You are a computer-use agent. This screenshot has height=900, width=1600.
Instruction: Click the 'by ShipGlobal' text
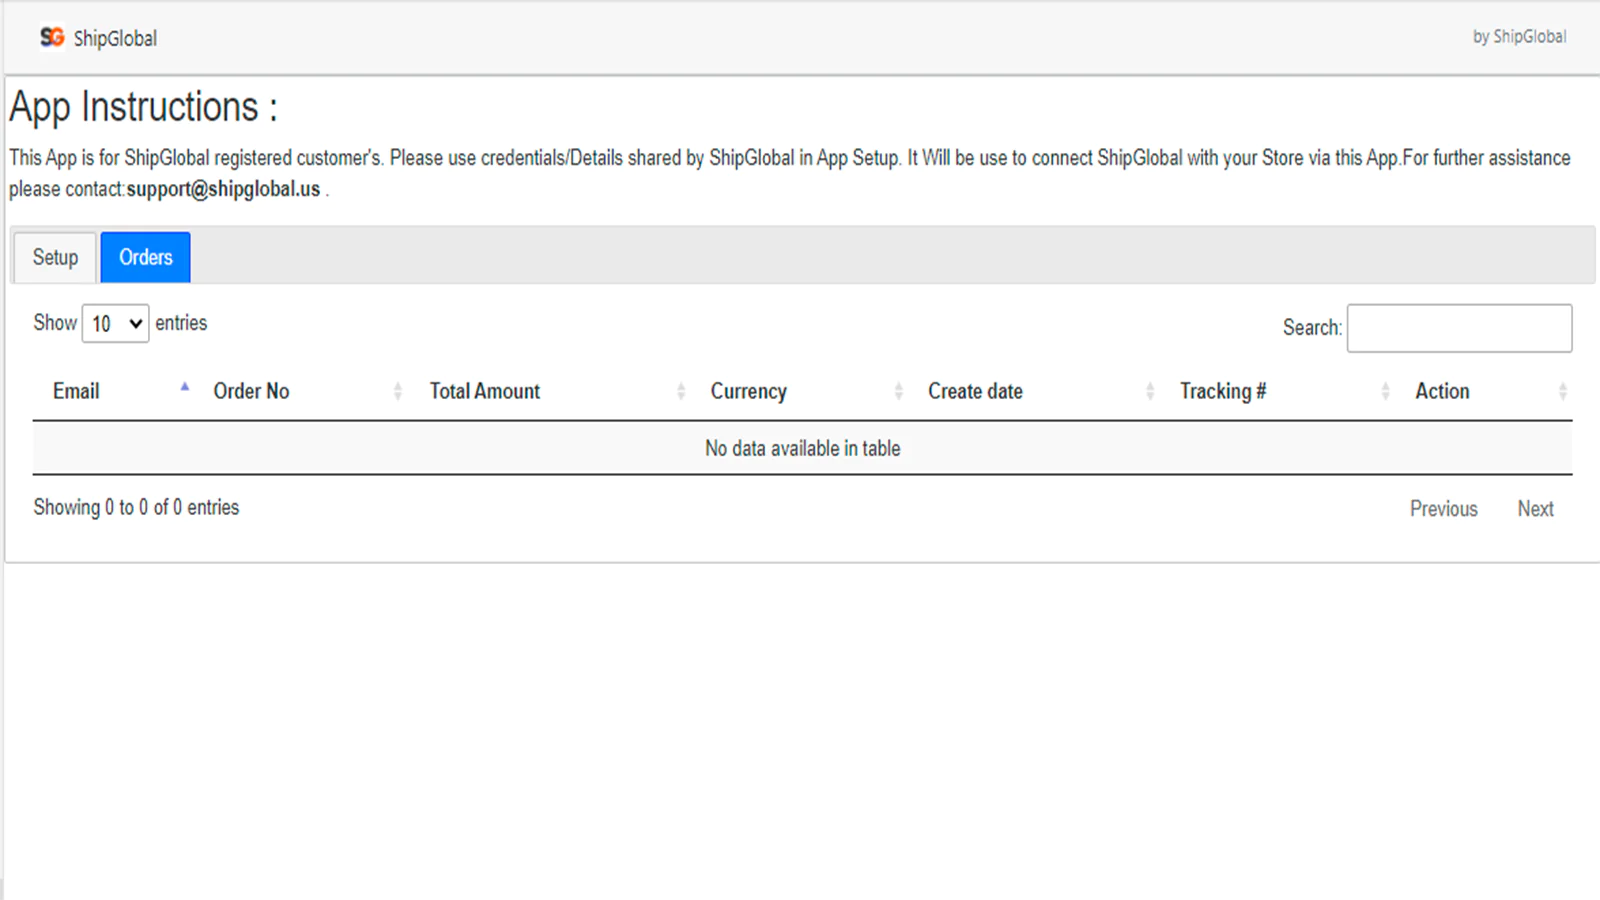coord(1519,37)
